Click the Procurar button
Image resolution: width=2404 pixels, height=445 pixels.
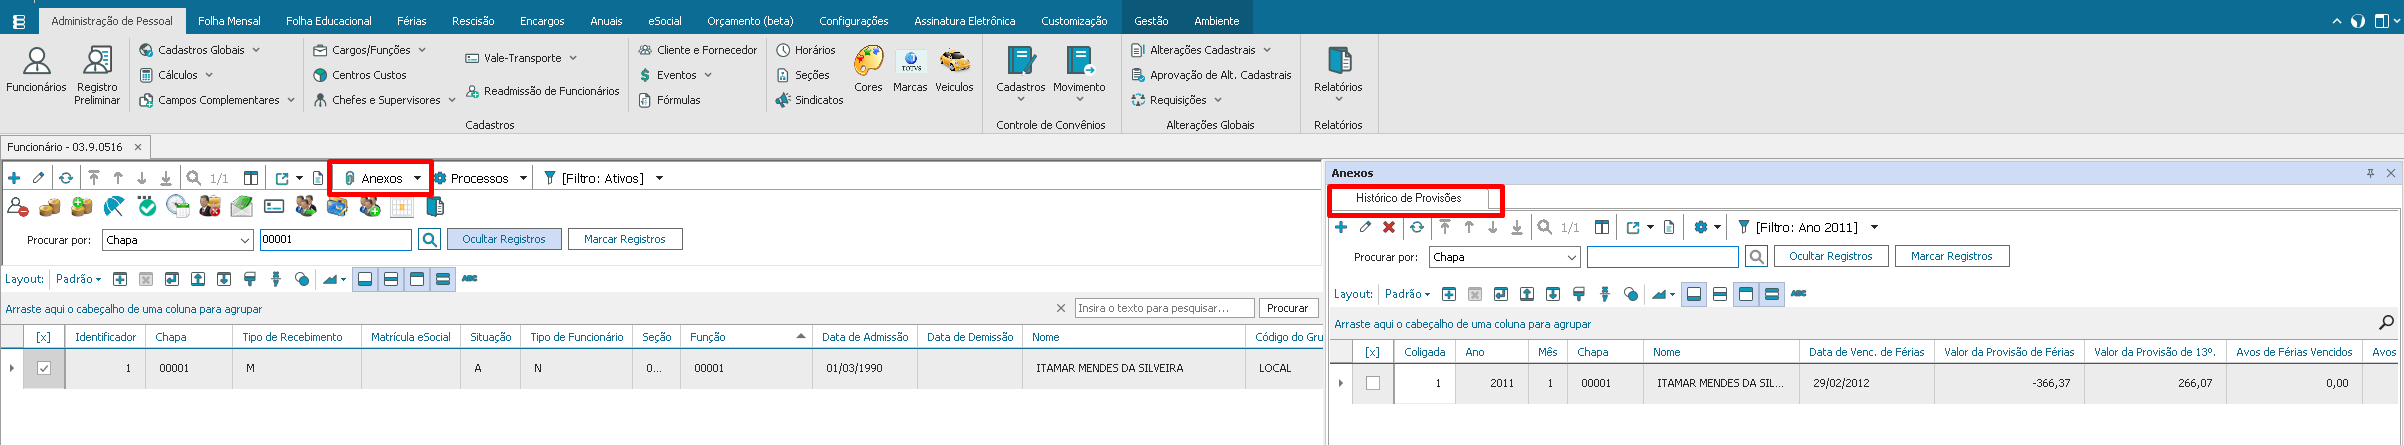[x=1287, y=308]
